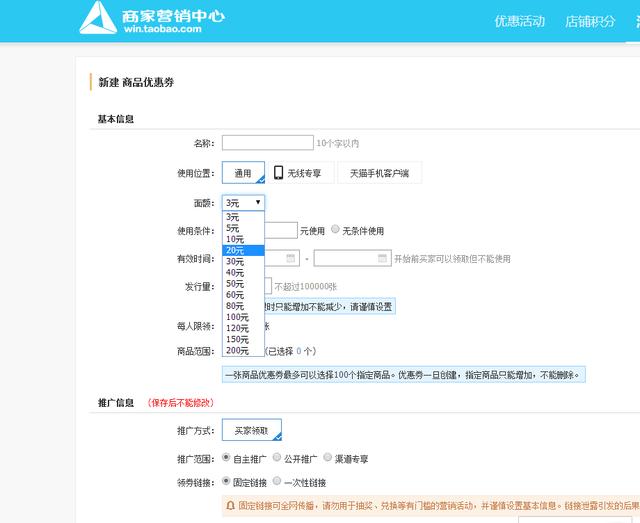
Task: Choose 40元 in the denomination list
Action: click(243, 272)
